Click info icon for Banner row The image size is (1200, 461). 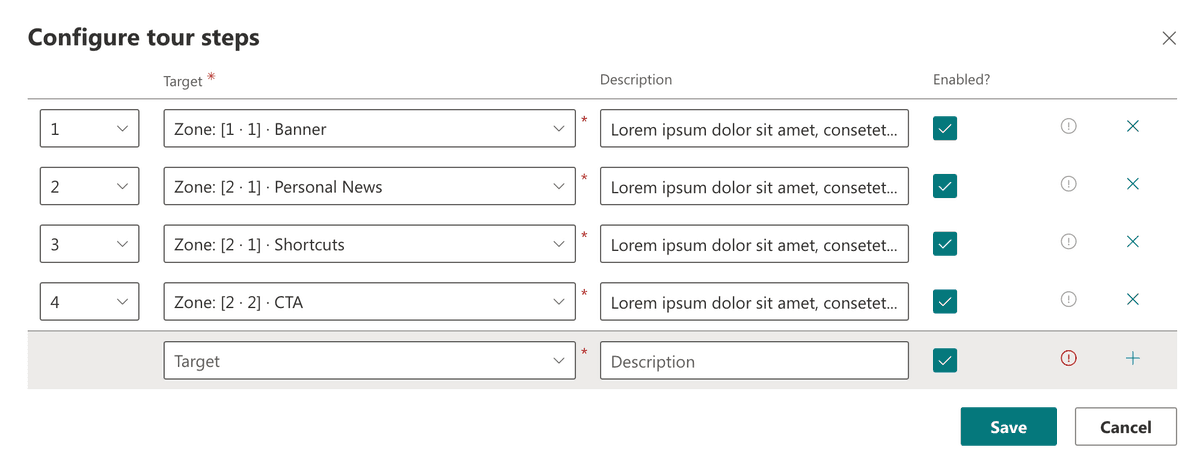point(1068,127)
